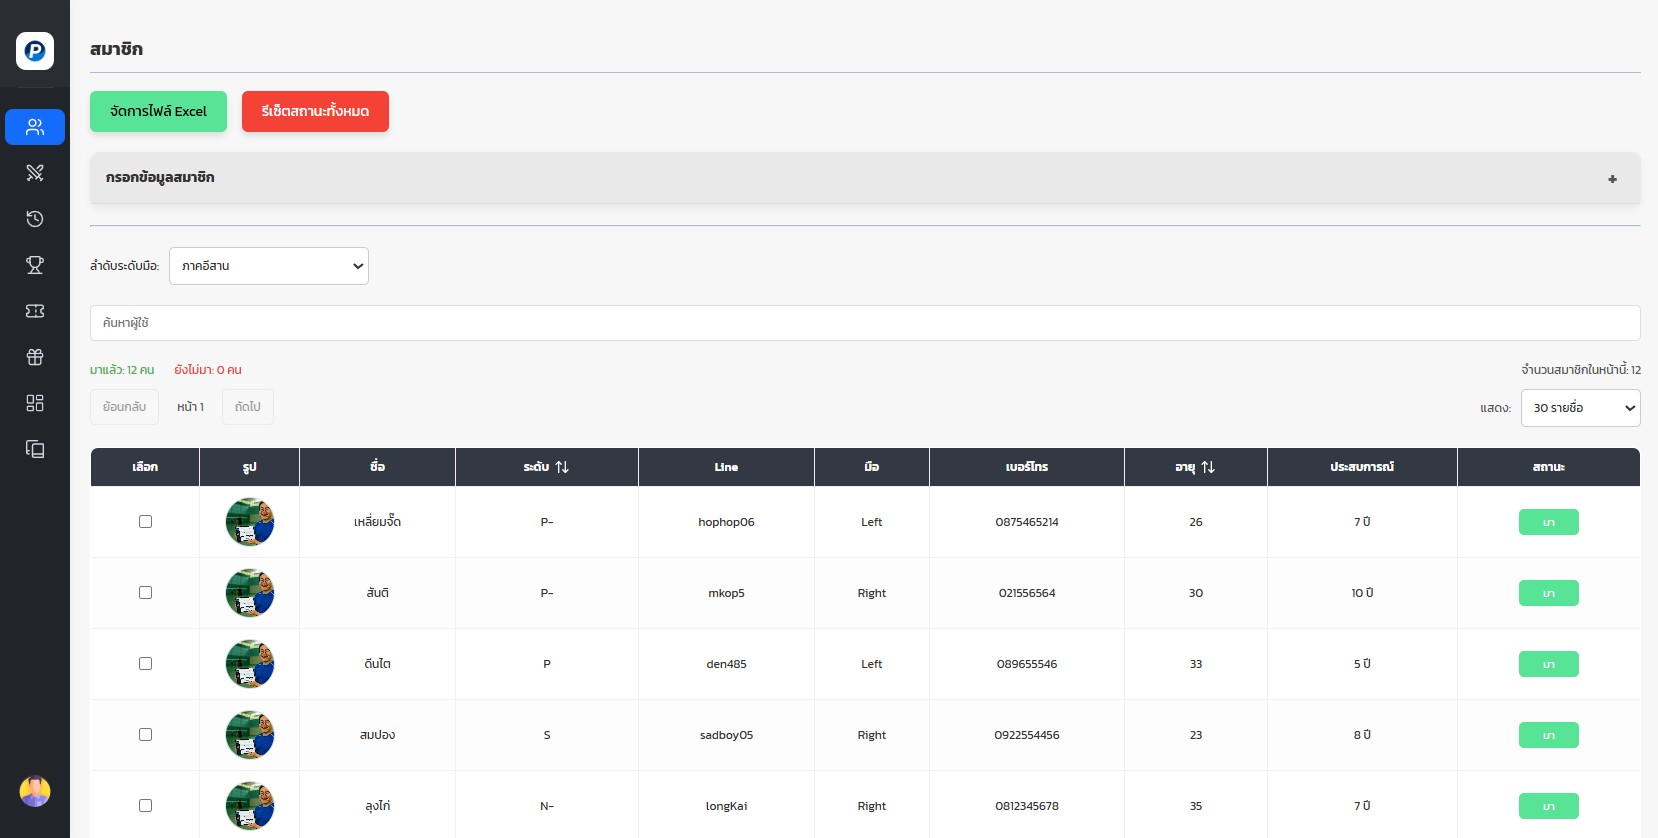This screenshot has height=838, width=1658.
Task: Tick the checkbox for member สมปอง
Action: tap(145, 735)
